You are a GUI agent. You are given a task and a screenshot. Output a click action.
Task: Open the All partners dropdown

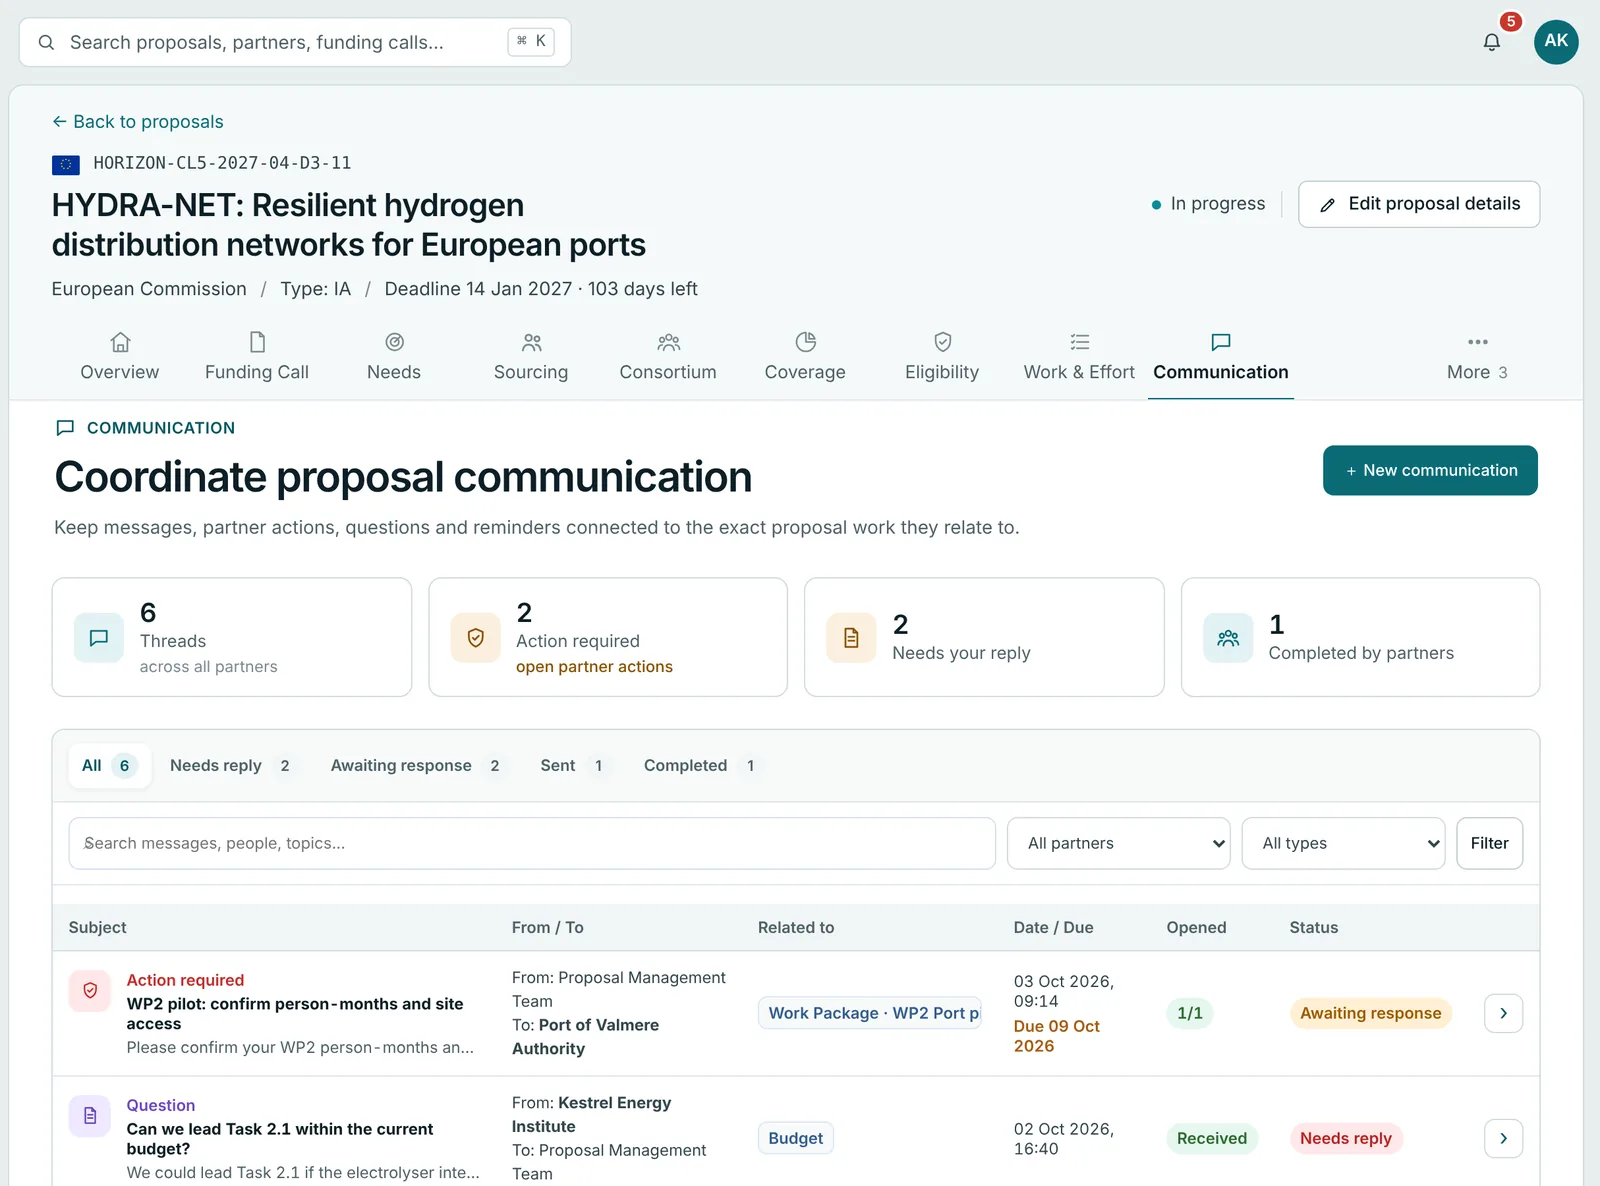point(1118,843)
